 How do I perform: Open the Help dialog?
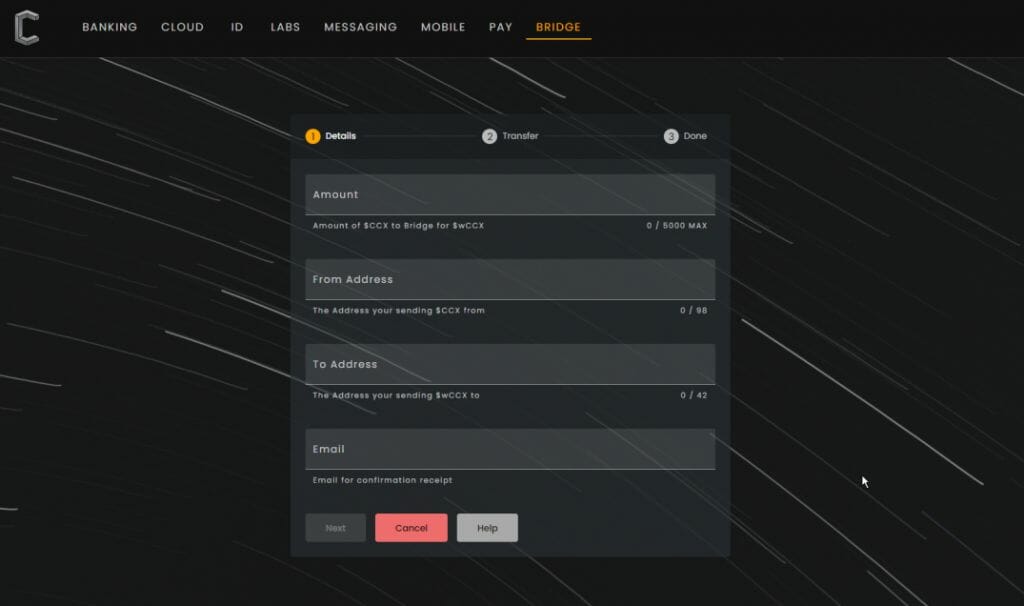click(x=487, y=527)
